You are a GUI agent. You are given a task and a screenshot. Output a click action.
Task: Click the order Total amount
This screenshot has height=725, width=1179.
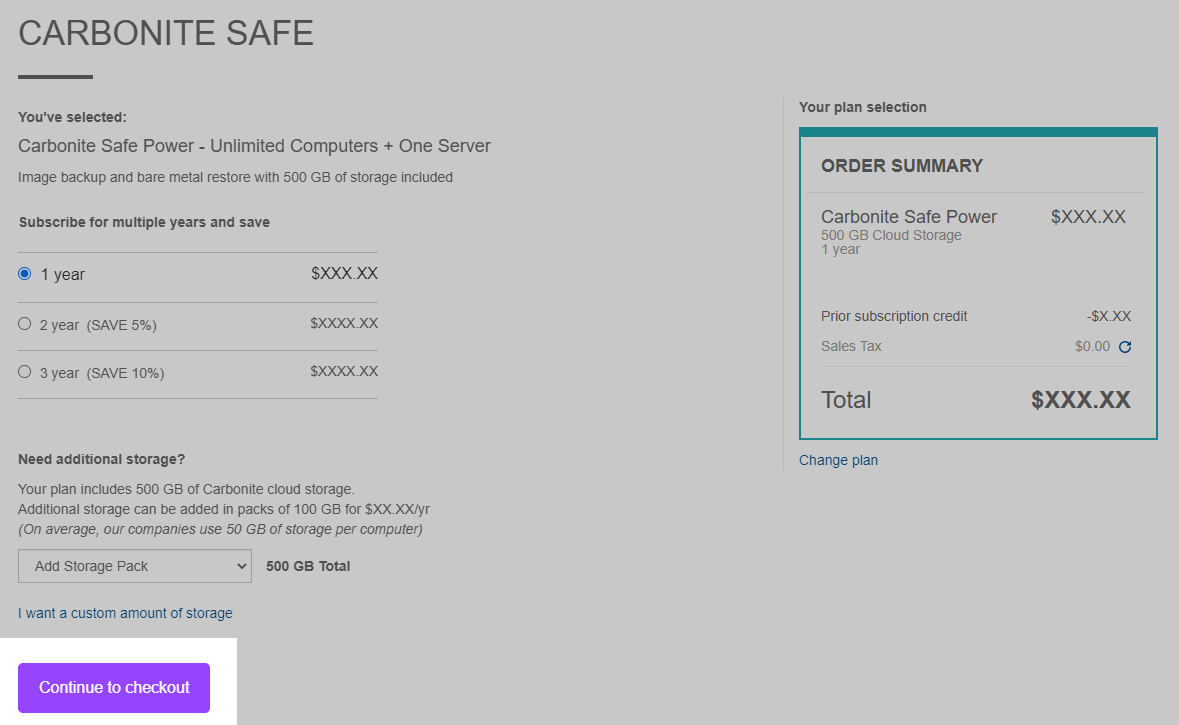coord(1081,400)
